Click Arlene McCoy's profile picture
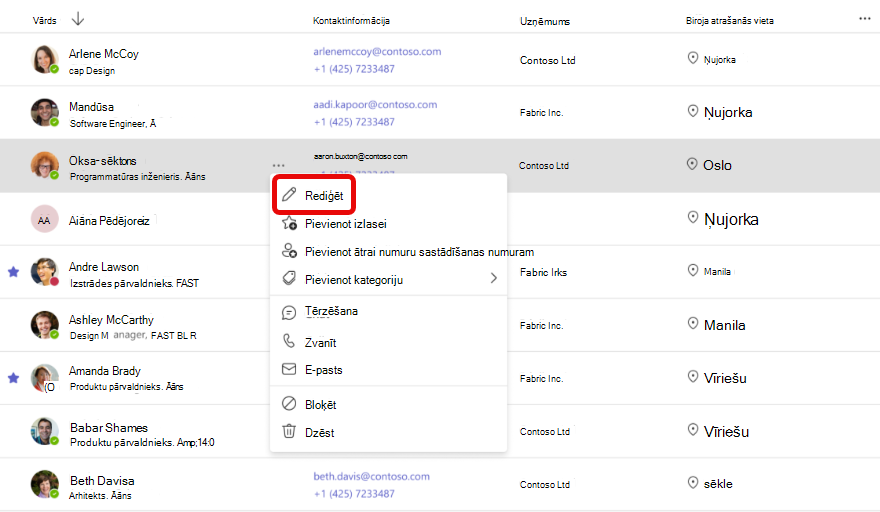This screenshot has height=512, width=880. click(x=44, y=59)
